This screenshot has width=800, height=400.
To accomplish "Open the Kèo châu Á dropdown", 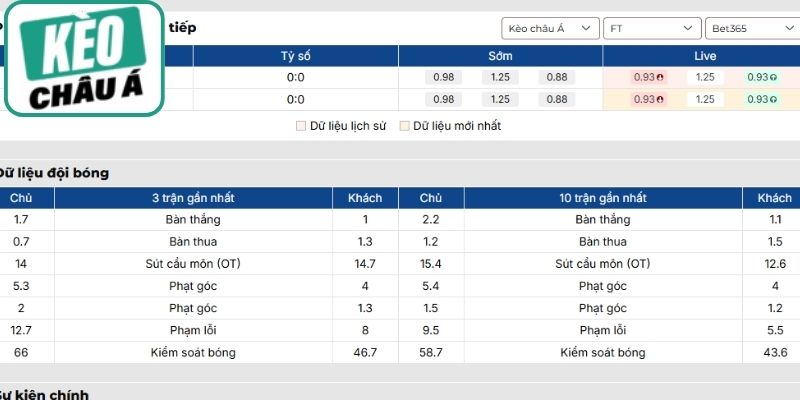I will click(550, 29).
